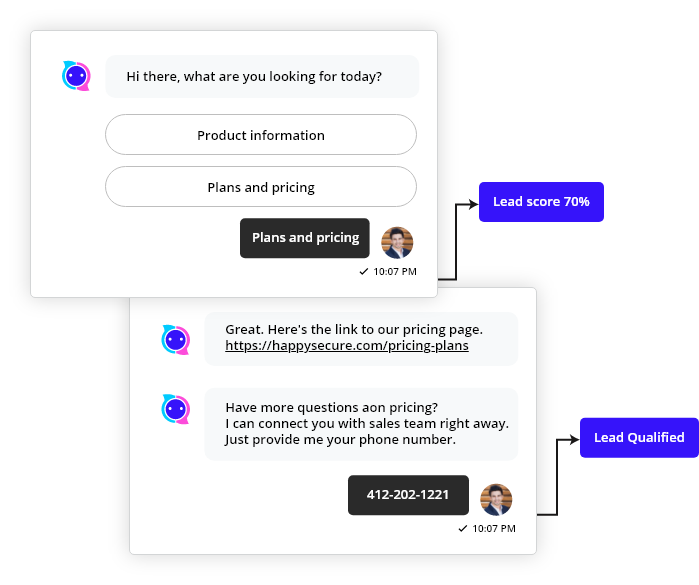This screenshot has height=585, width=699.
Task: Choose the Product information quick reply
Action: [x=260, y=135]
